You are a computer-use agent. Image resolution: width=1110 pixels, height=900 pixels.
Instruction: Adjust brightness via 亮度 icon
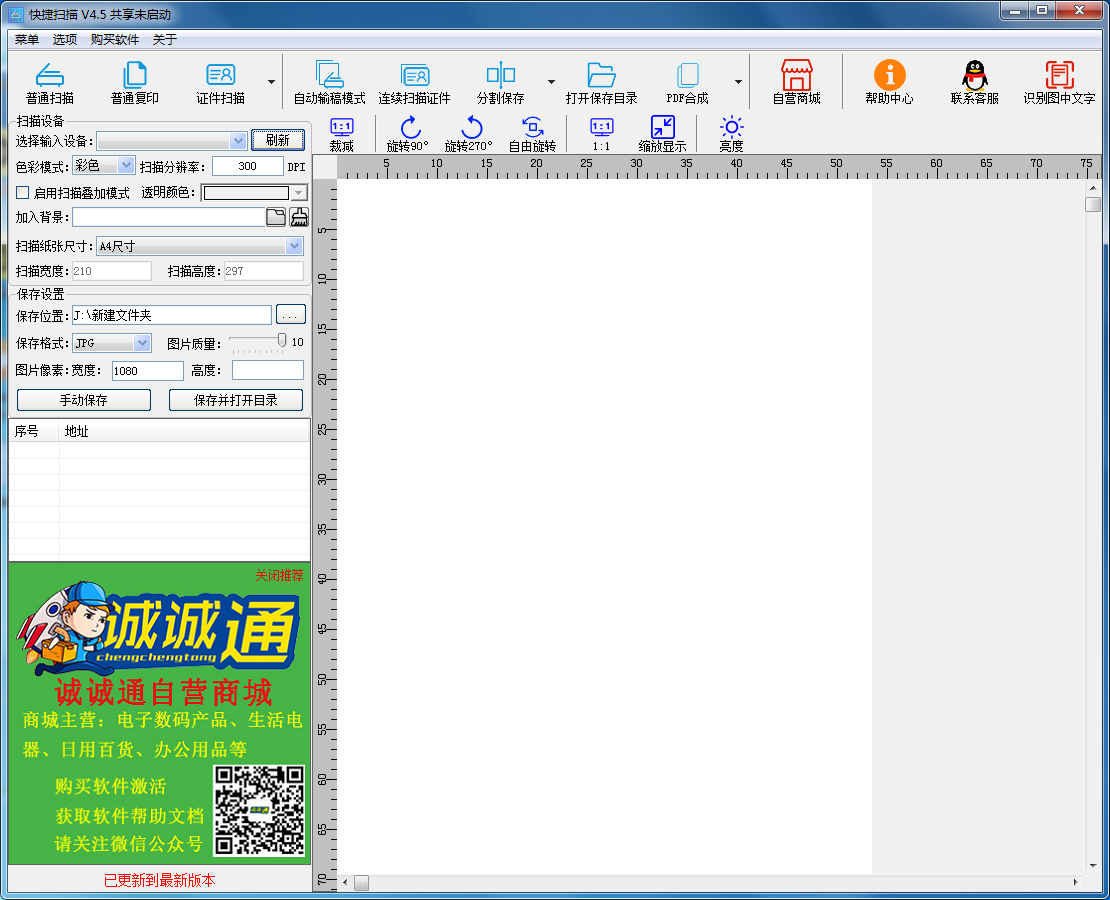tap(732, 128)
